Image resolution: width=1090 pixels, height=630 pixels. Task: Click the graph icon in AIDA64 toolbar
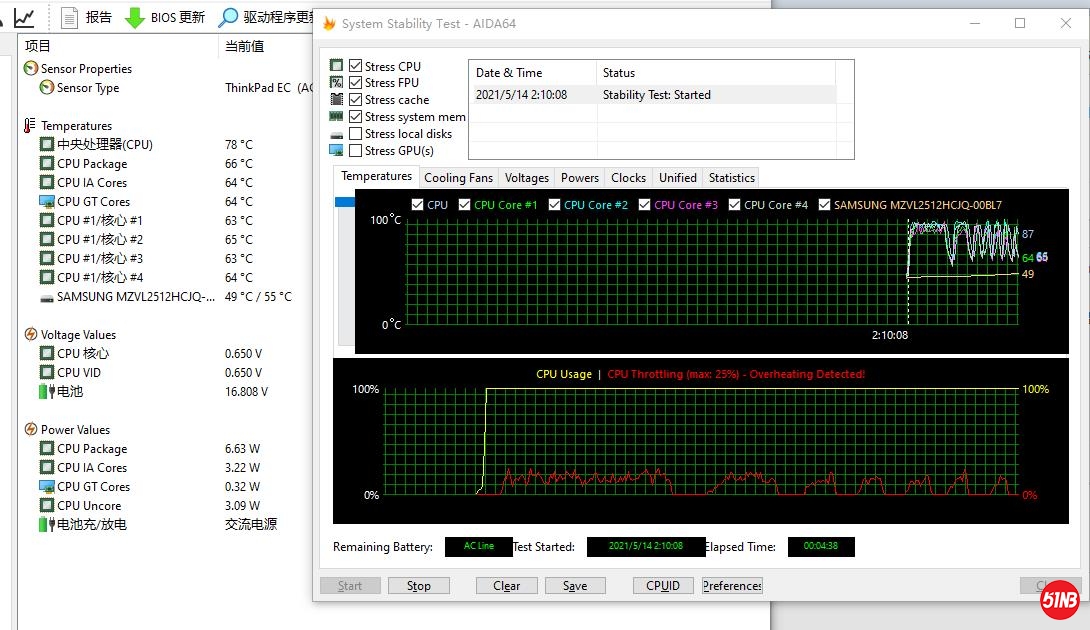point(24,17)
